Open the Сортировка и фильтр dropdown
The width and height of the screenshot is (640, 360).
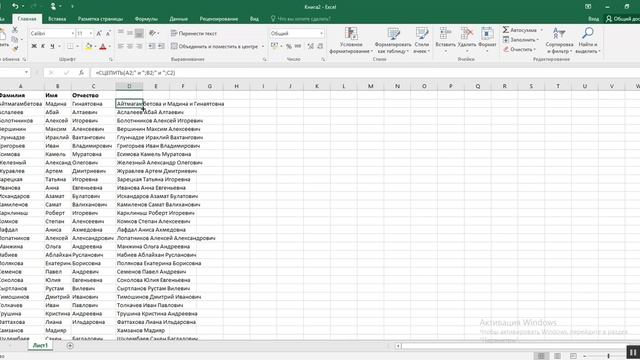coord(559,40)
